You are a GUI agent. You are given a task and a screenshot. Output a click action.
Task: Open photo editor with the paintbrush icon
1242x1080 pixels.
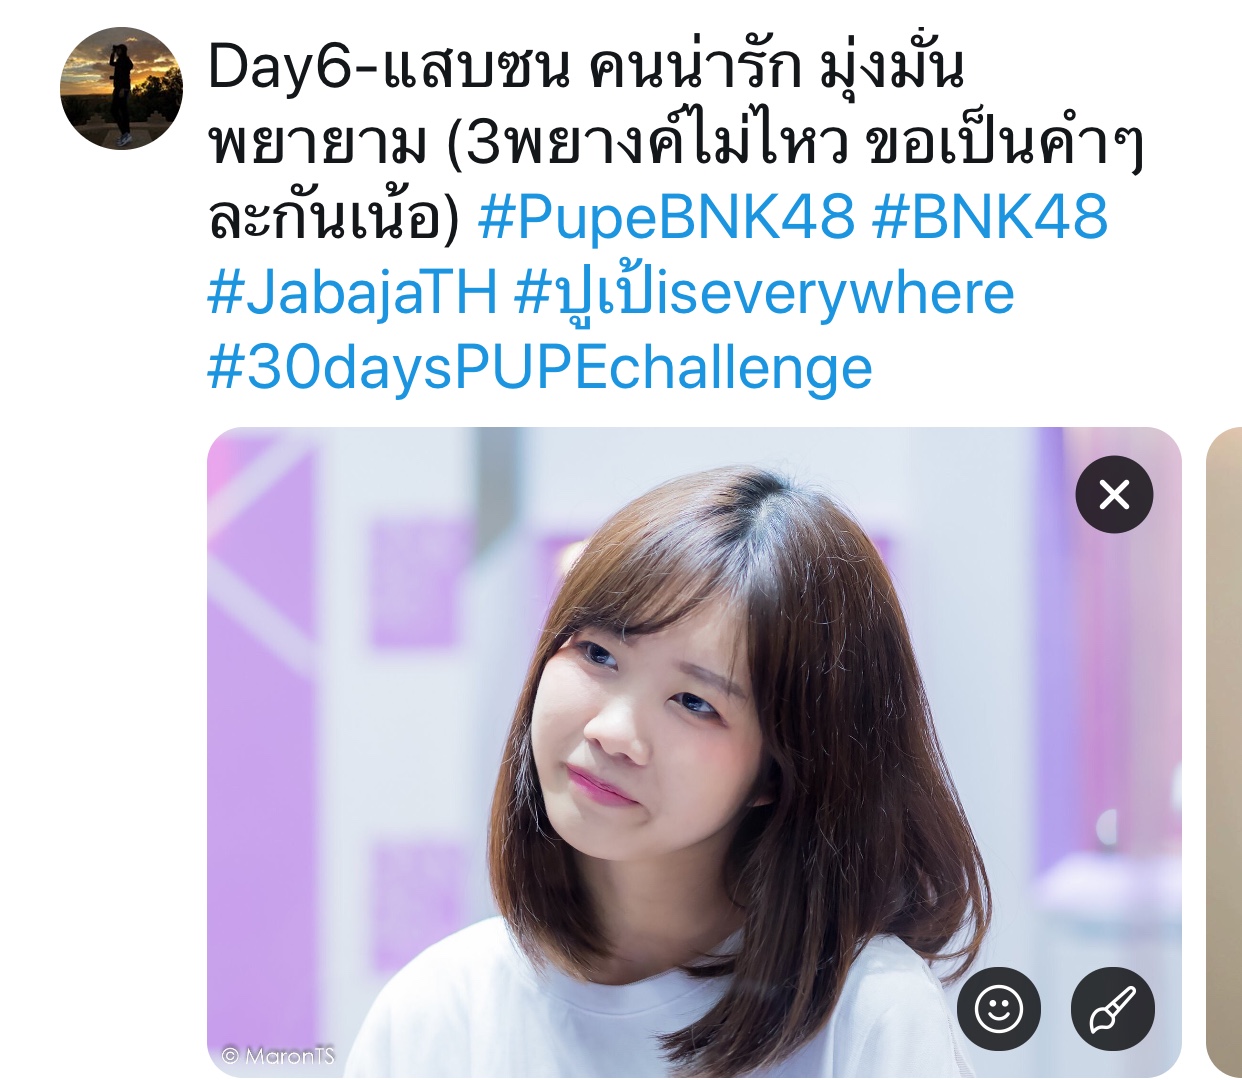(1112, 1009)
